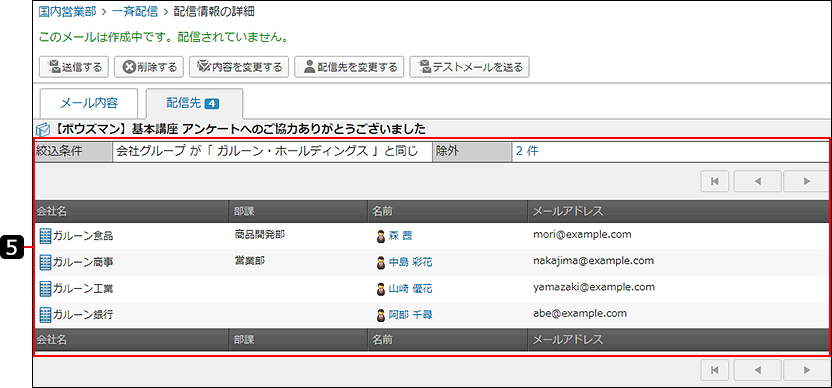Click the メールアドレス top column header
This screenshot has width=832, height=388.
click(x=679, y=211)
